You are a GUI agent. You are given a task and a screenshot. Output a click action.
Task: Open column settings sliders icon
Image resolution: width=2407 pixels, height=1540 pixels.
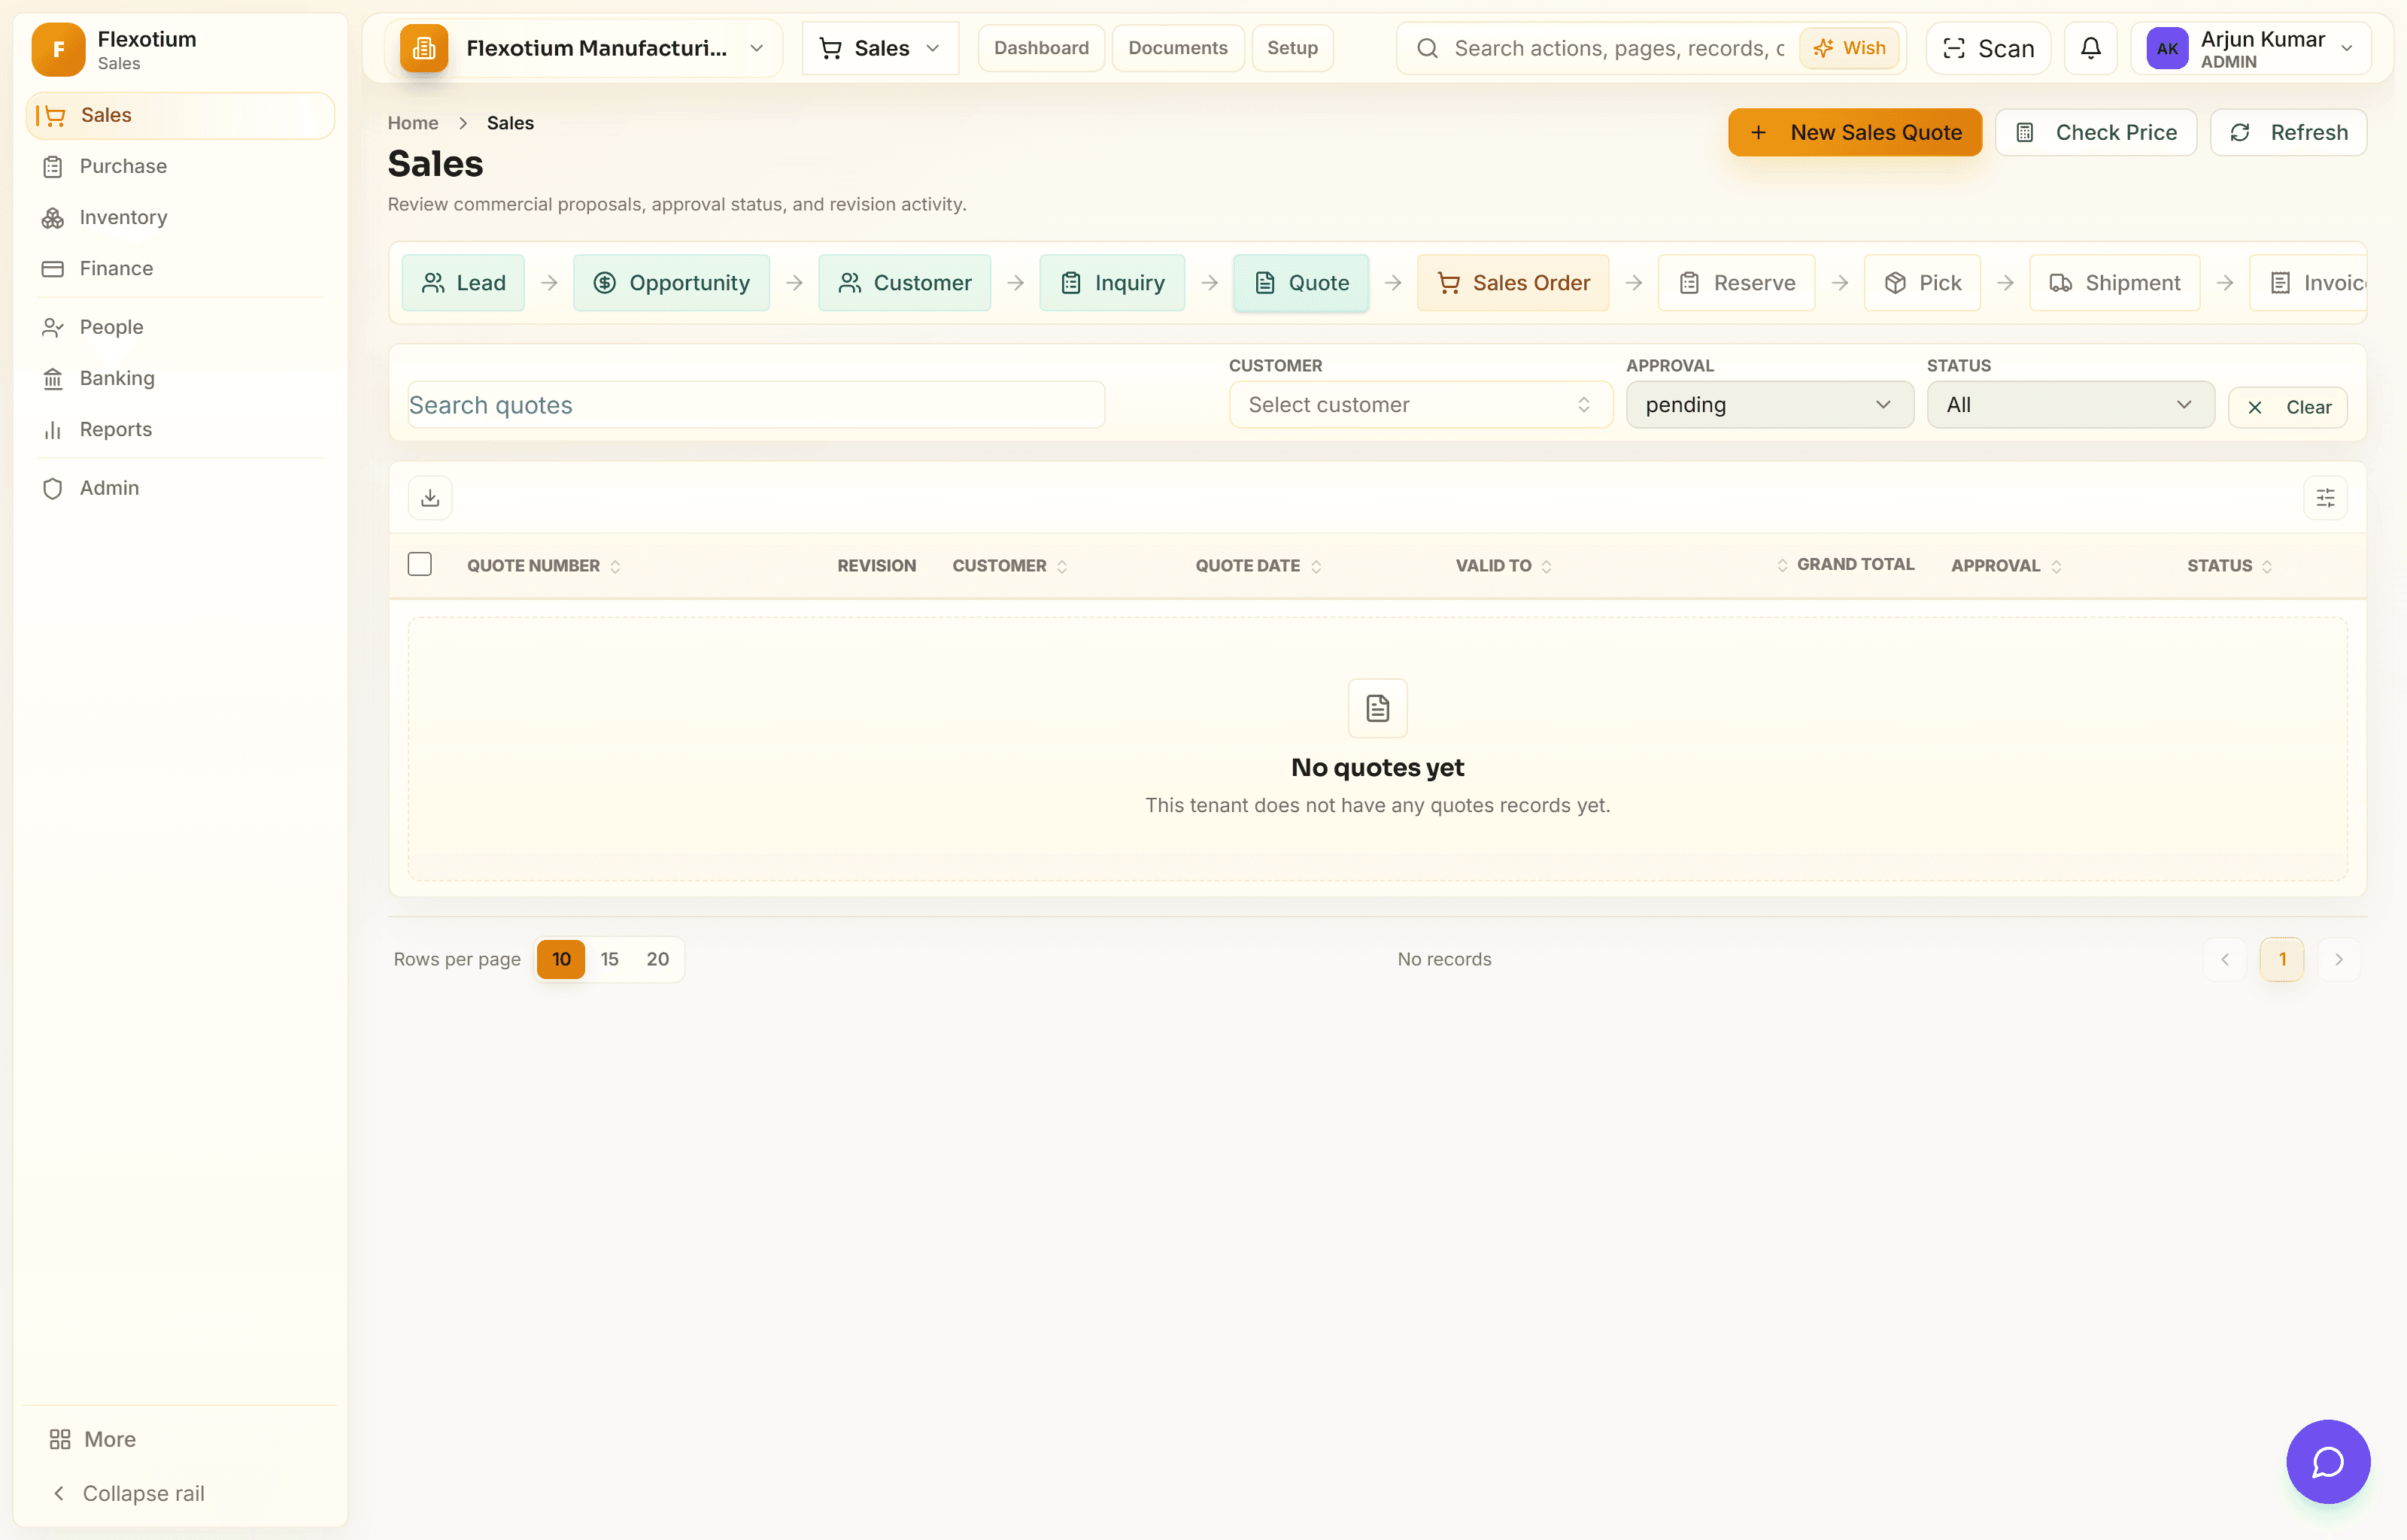[2325, 498]
